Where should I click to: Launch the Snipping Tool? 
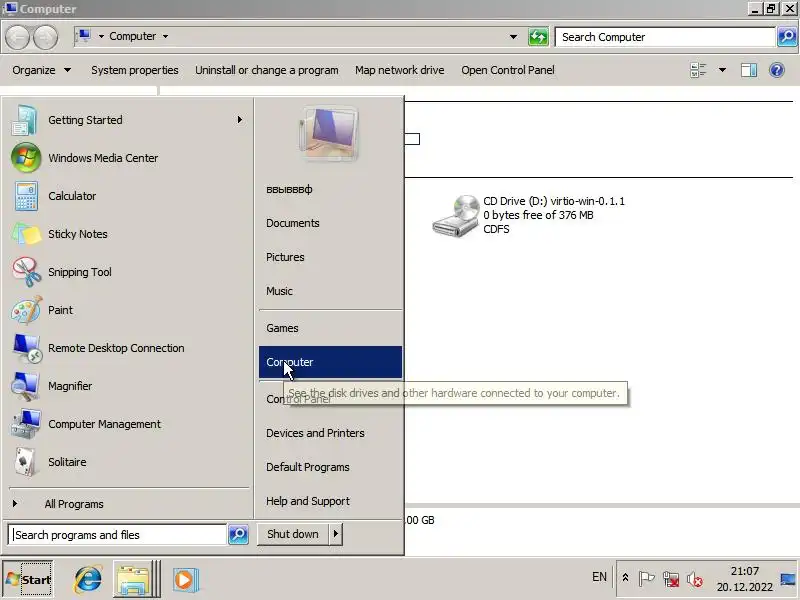[x=128, y=272]
